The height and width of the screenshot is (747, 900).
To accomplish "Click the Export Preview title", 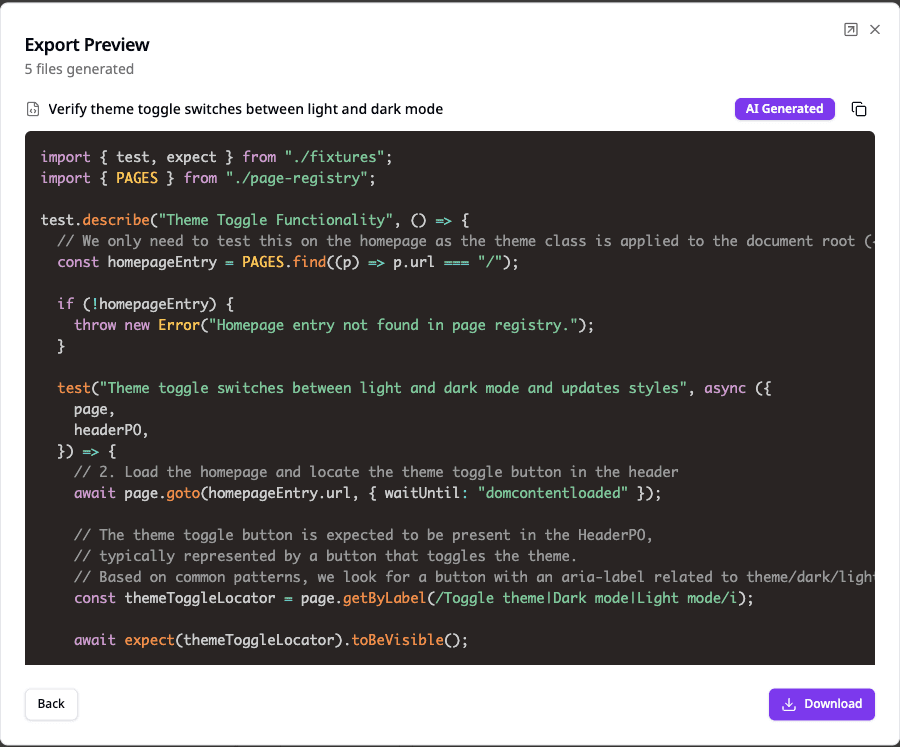I will pyautogui.click(x=87, y=45).
